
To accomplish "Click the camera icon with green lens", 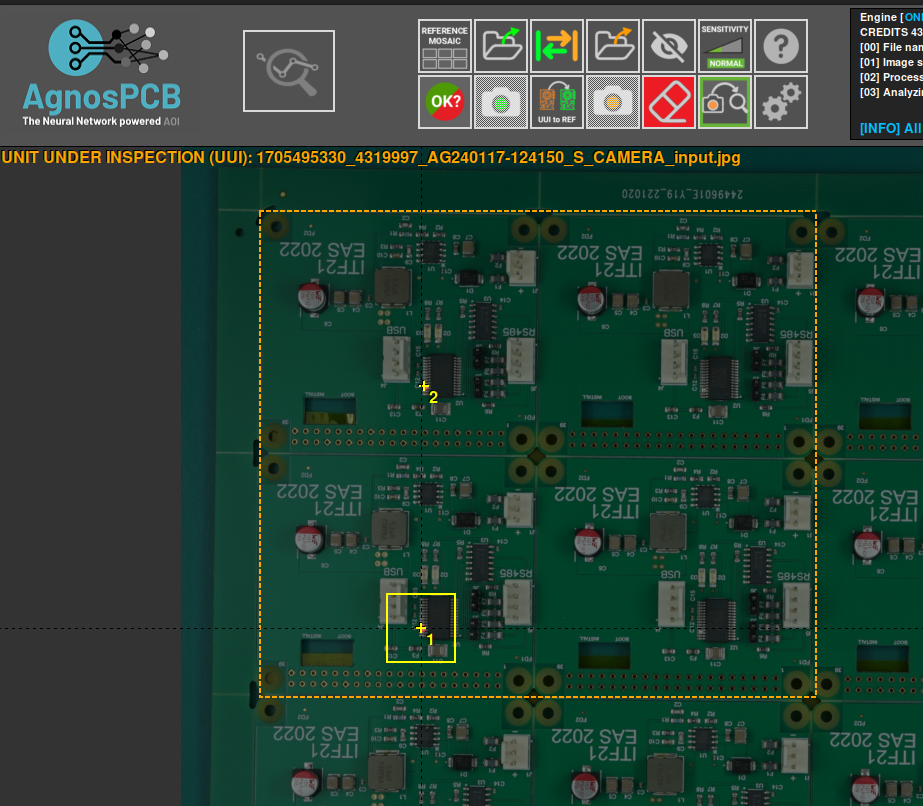I will click(501, 102).
